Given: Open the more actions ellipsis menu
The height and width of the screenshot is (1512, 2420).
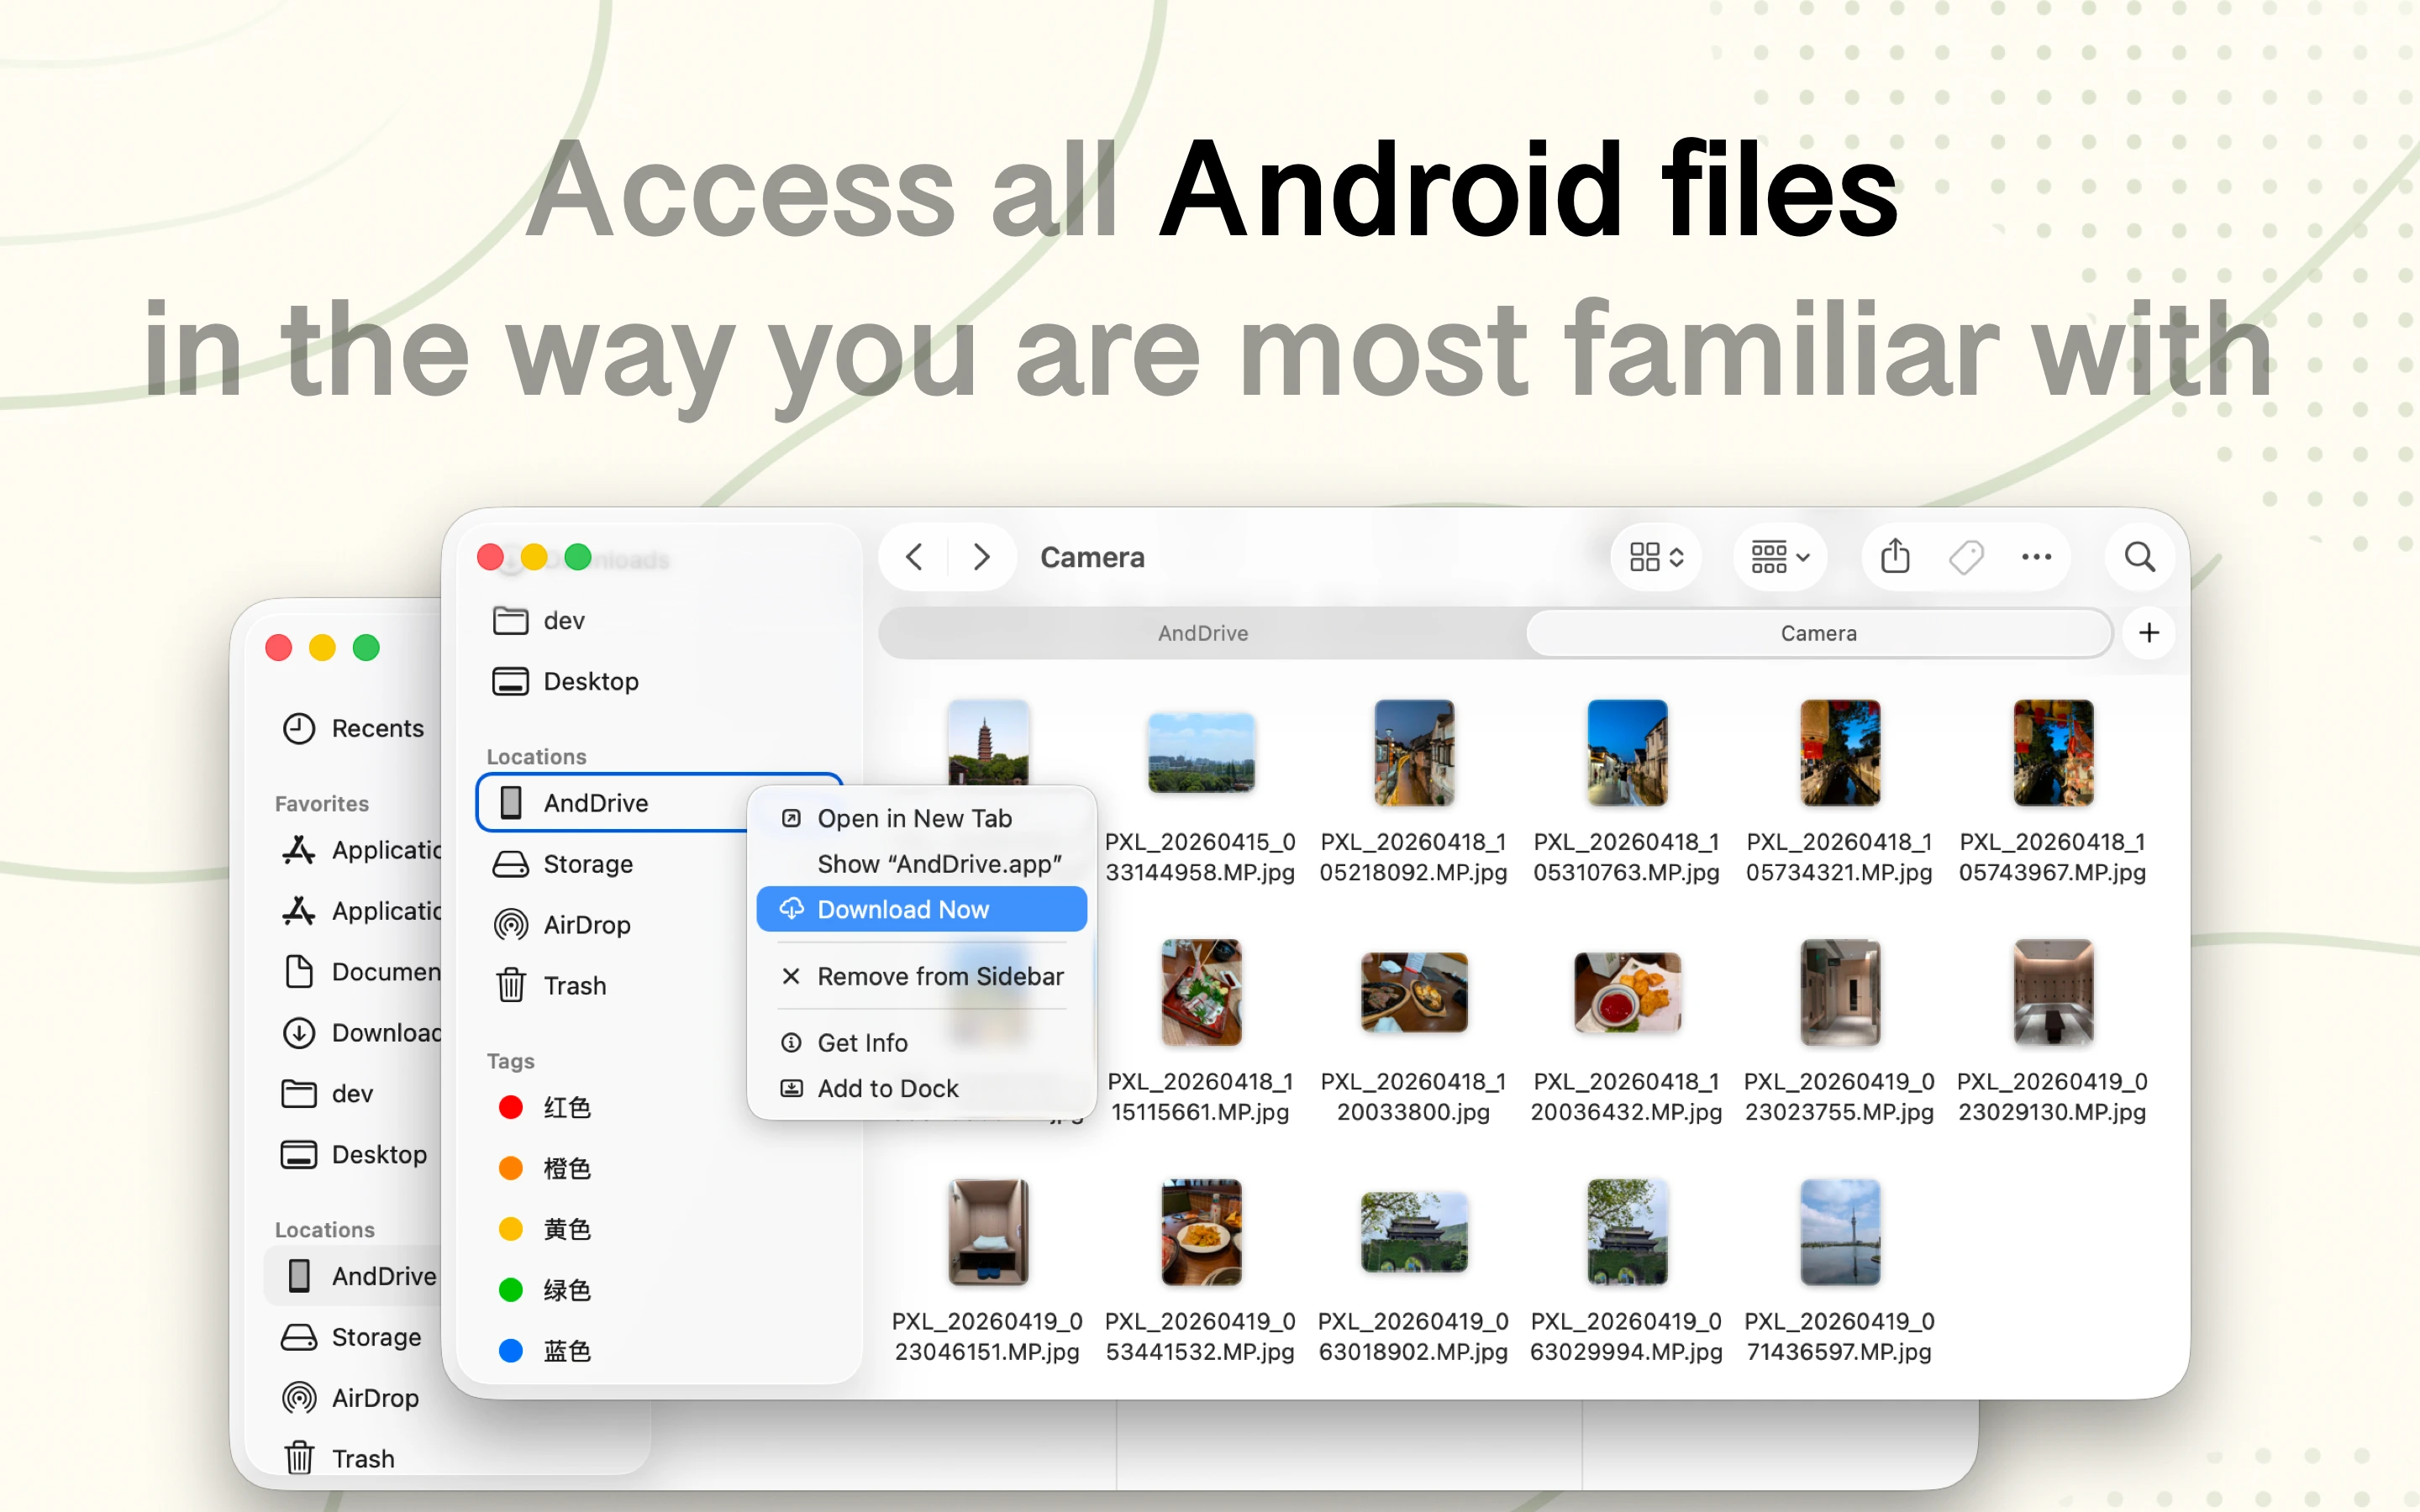Looking at the screenshot, I should 2036,557.
